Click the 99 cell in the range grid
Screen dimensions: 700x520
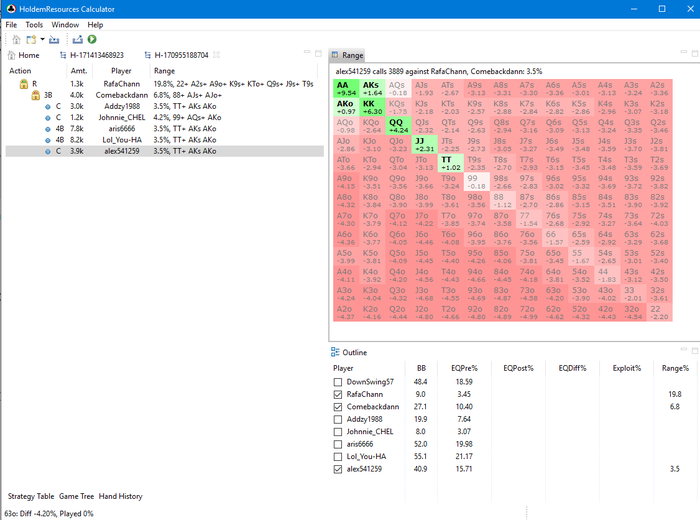pyautogui.click(x=476, y=182)
